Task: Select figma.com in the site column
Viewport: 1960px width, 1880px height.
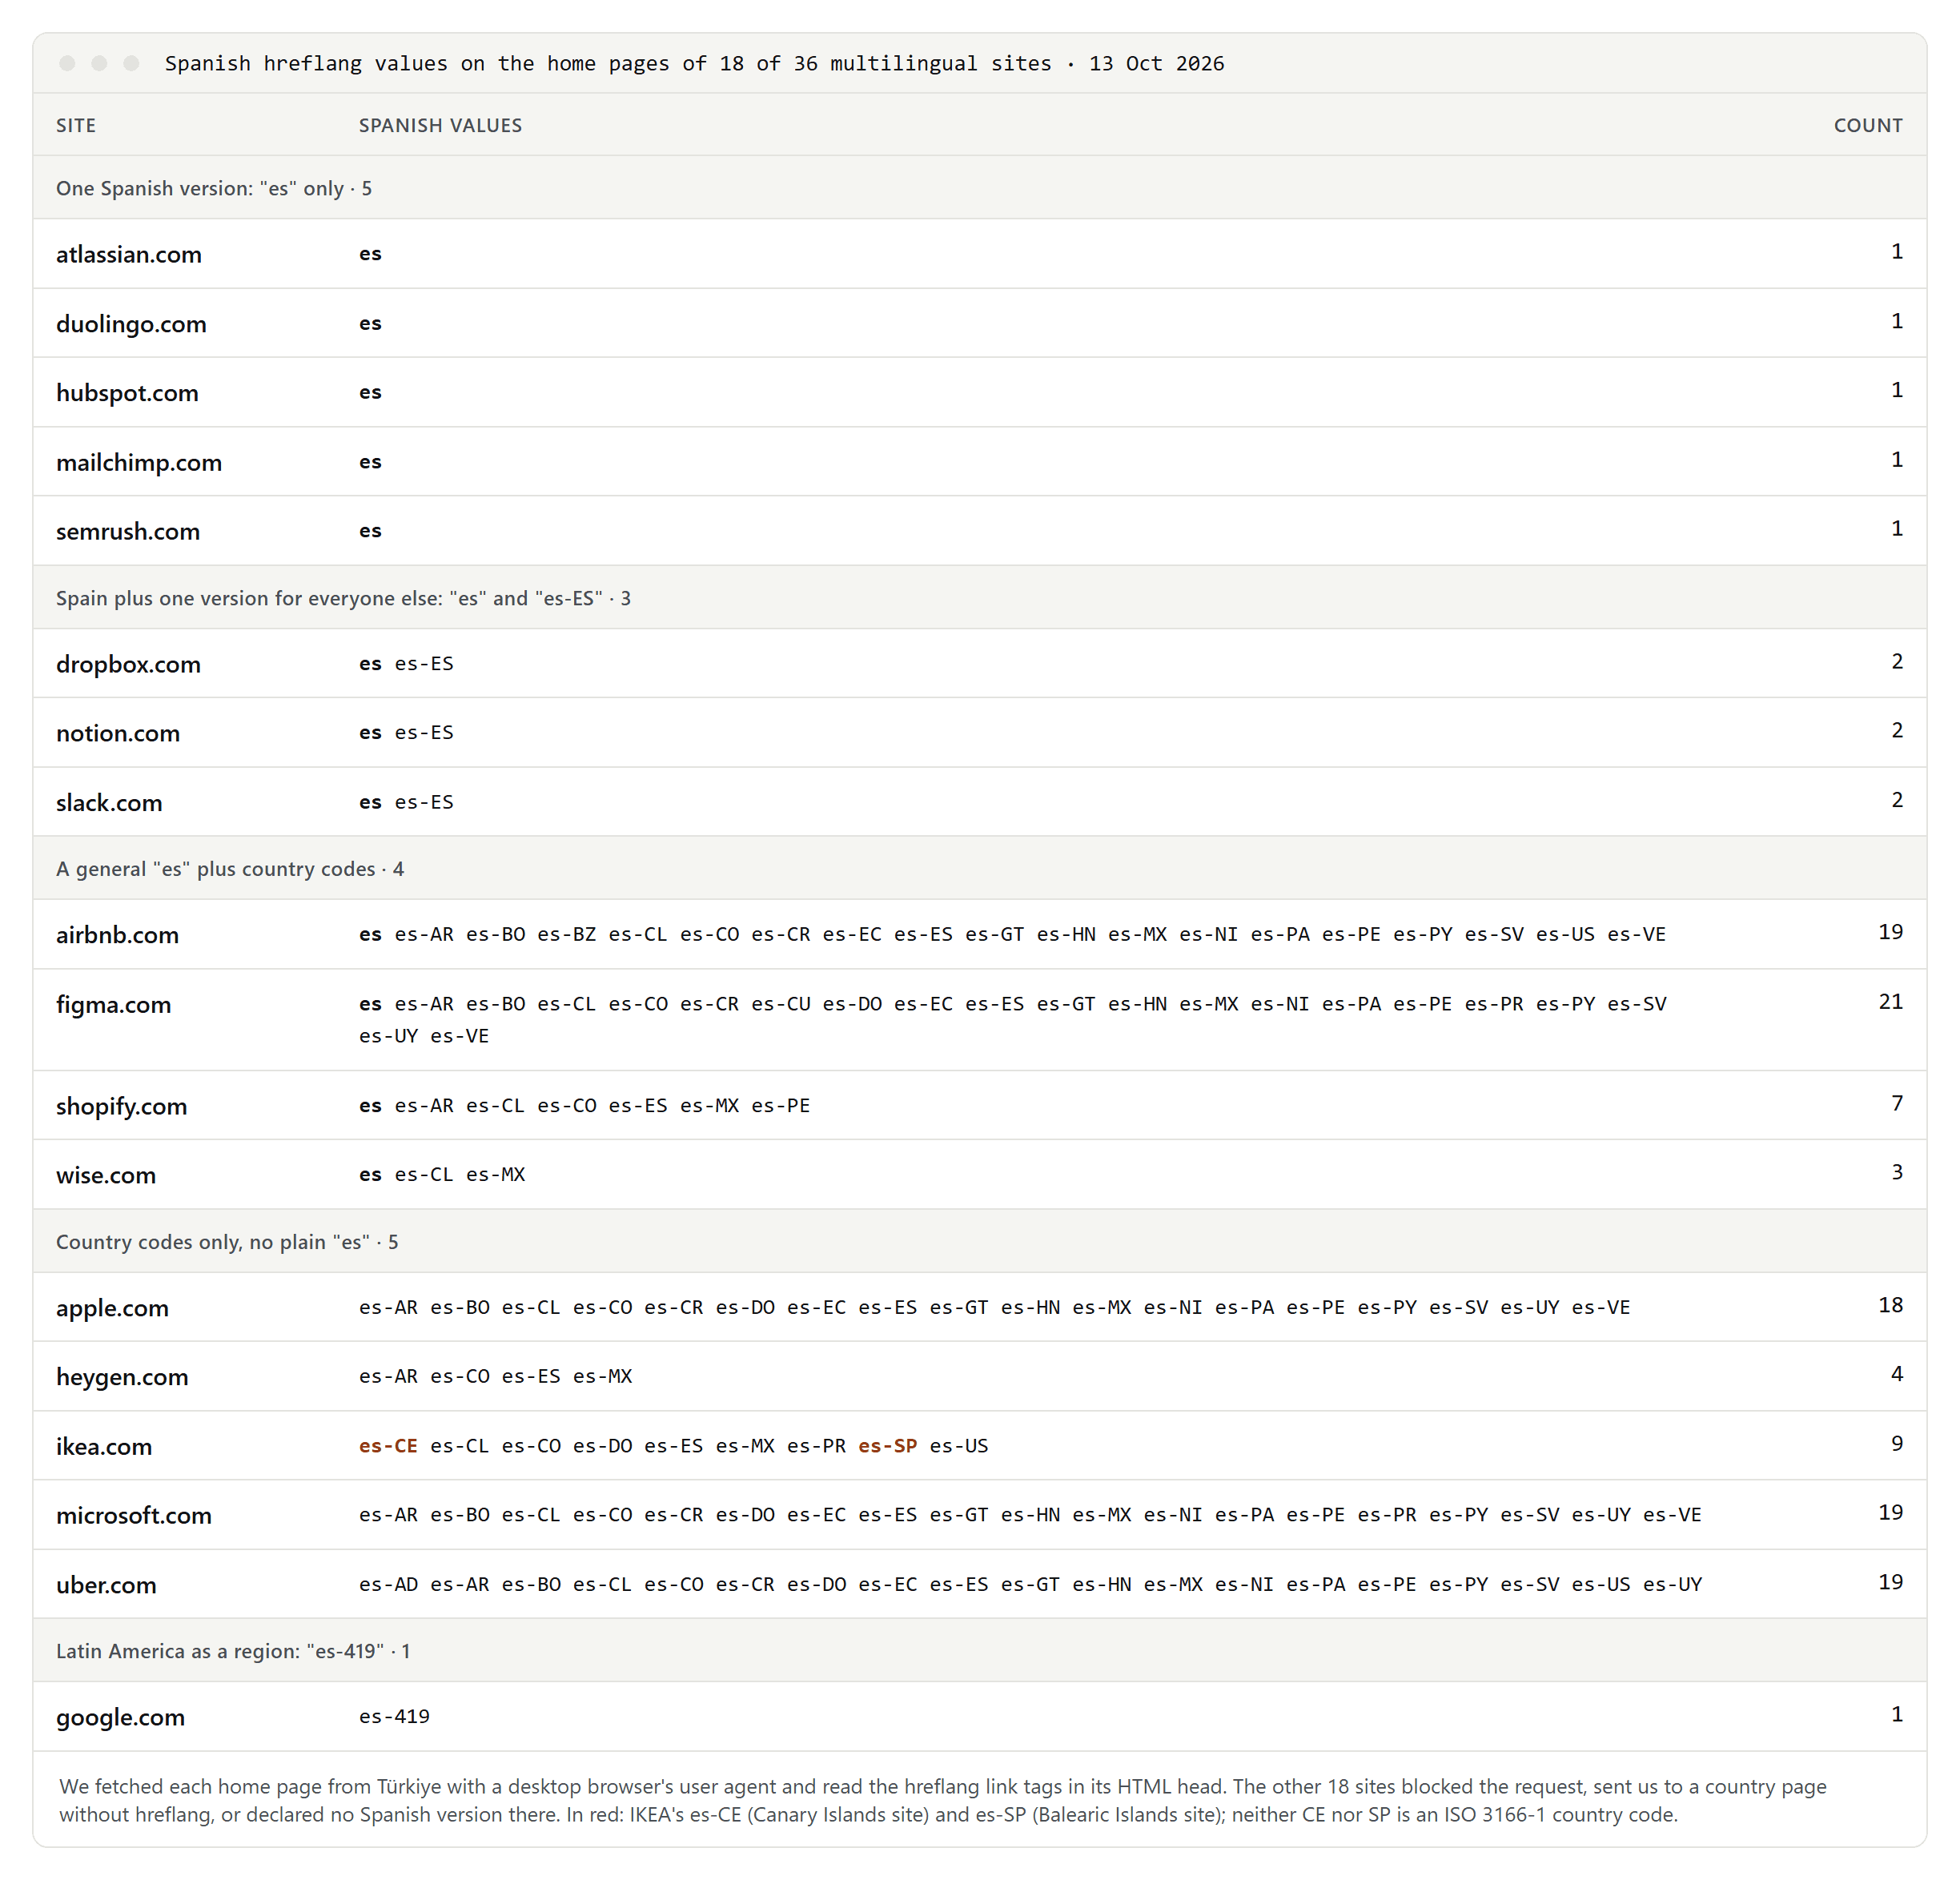Action: click(x=113, y=1004)
